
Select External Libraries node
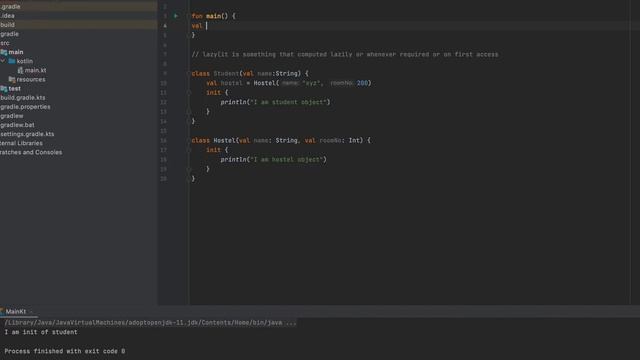click(x=21, y=143)
